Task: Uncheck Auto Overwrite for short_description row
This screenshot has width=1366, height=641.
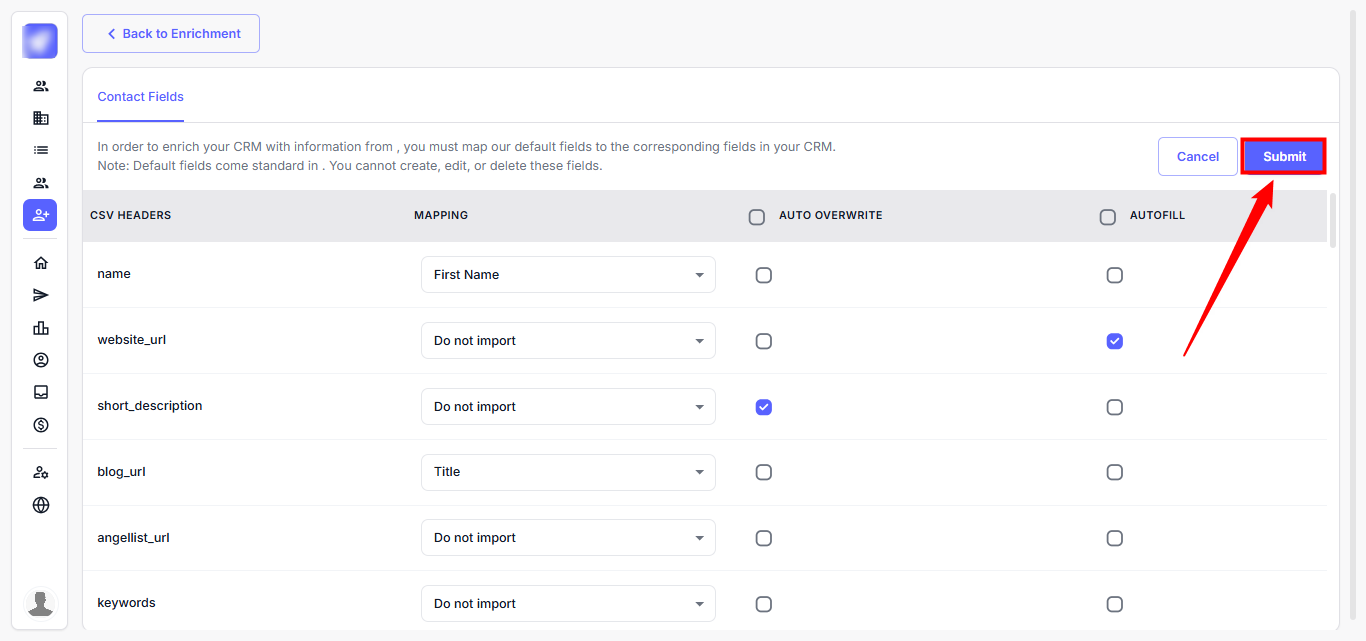Action: [x=764, y=407]
